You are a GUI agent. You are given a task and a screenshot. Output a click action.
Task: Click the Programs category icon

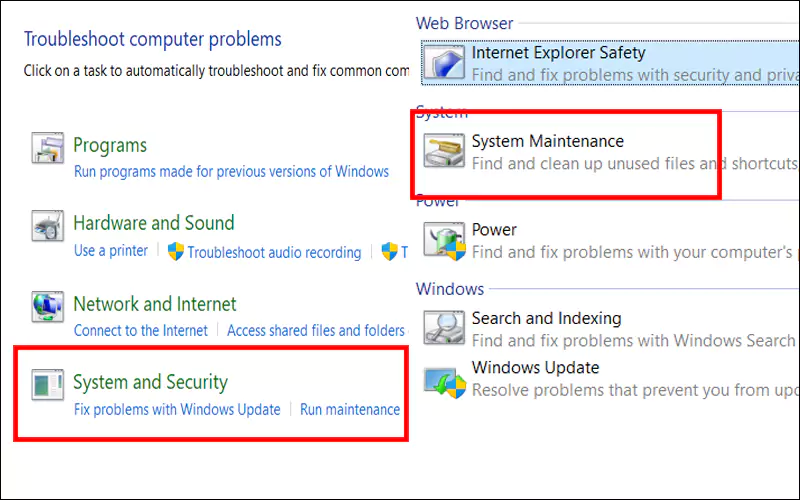47,148
